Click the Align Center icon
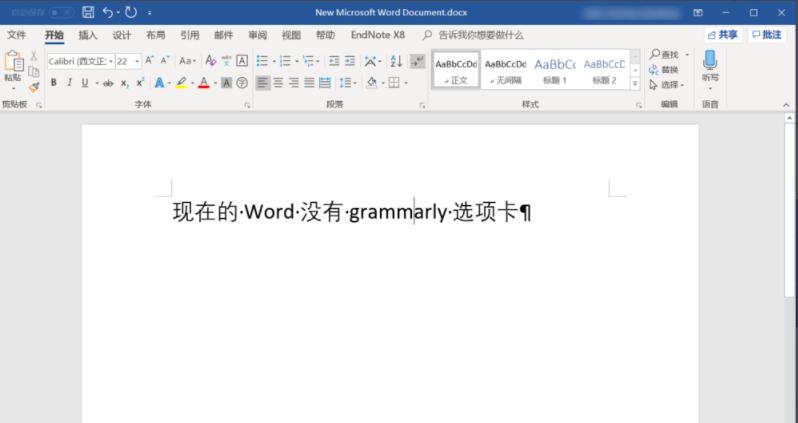 click(x=278, y=82)
